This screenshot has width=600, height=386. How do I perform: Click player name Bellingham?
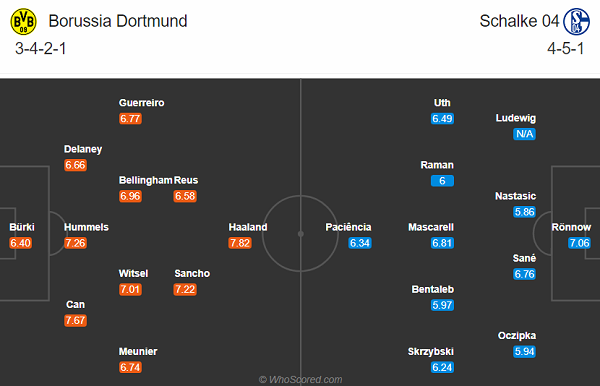pos(145,180)
